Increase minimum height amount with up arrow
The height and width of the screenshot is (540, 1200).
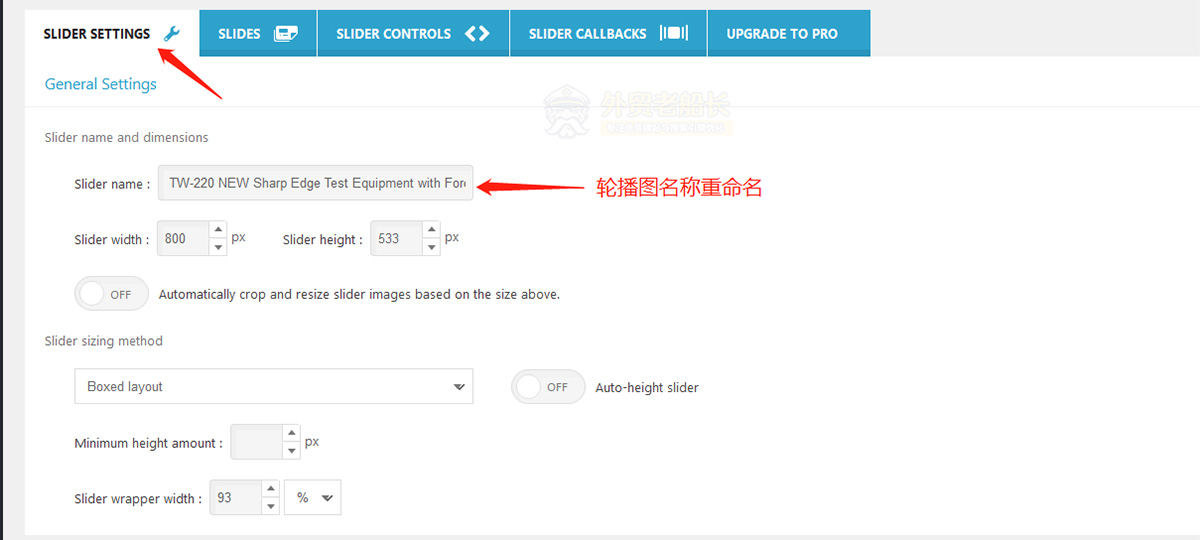pos(291,434)
